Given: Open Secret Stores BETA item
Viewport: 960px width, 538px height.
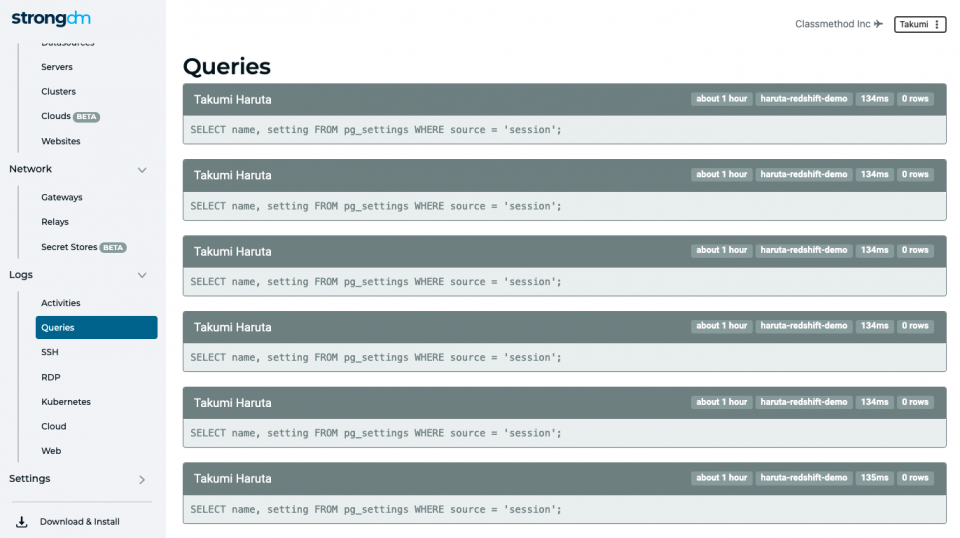Looking at the screenshot, I should coord(84,247).
